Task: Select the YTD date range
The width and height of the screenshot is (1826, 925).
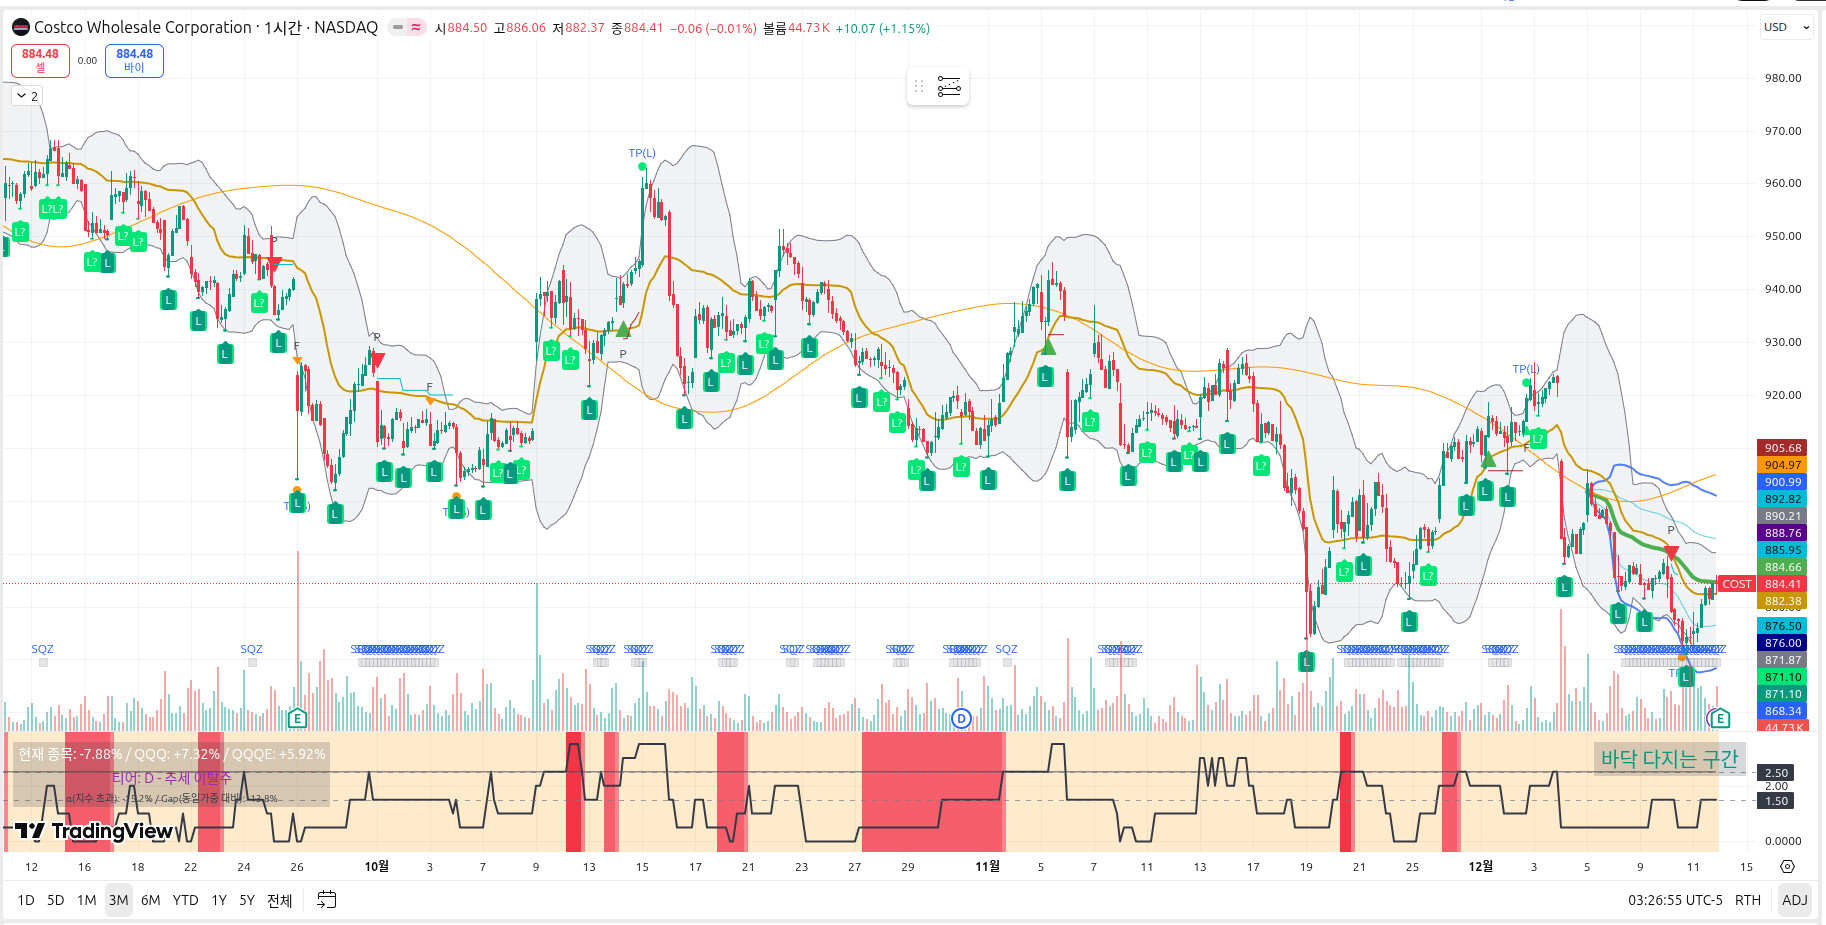Action: click(186, 900)
